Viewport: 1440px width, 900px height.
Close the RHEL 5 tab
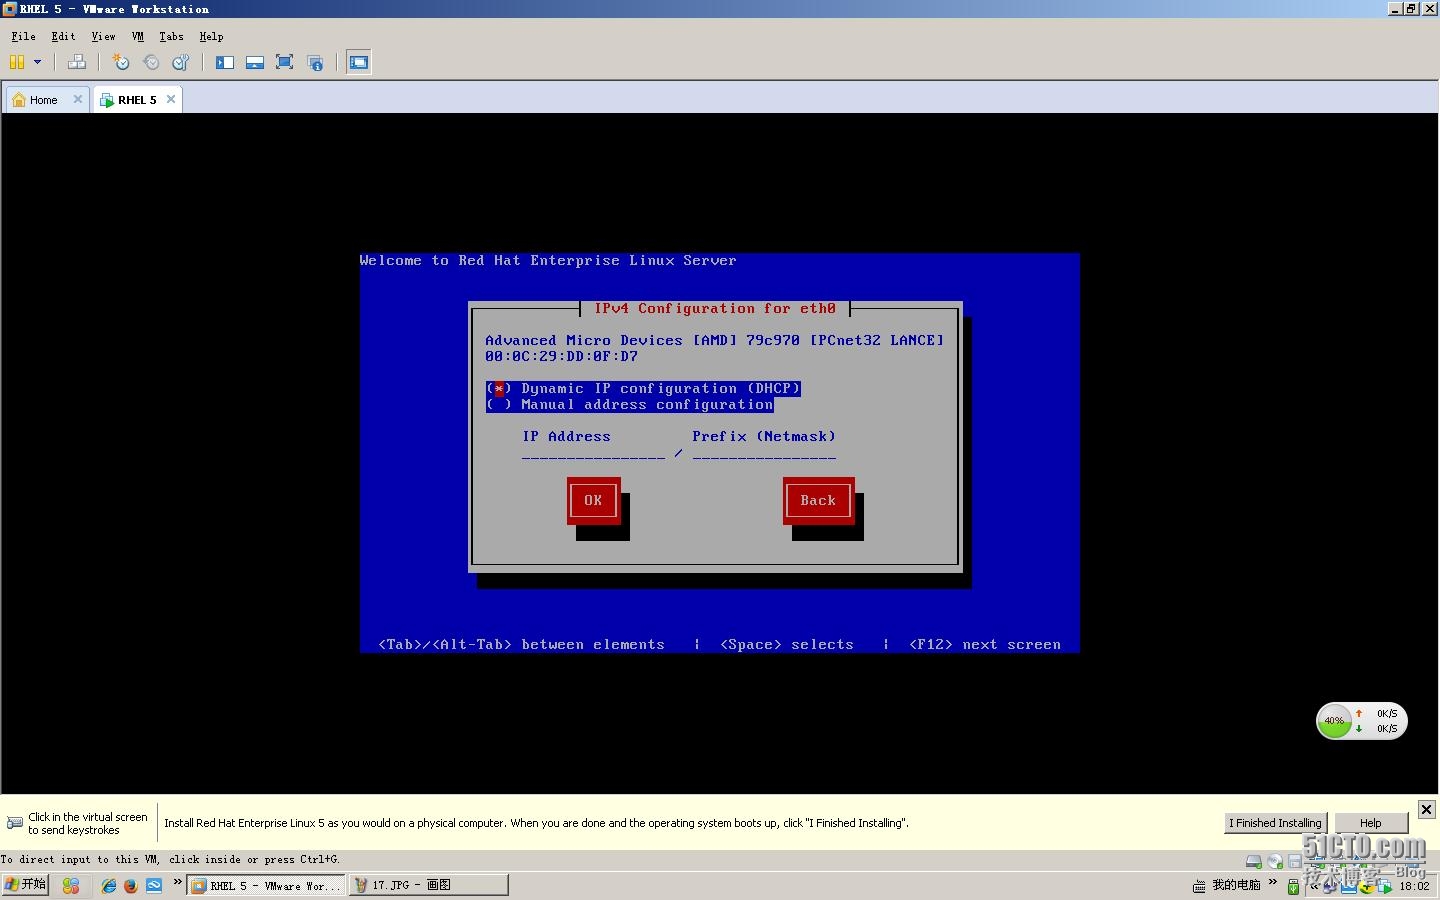pos(171,99)
